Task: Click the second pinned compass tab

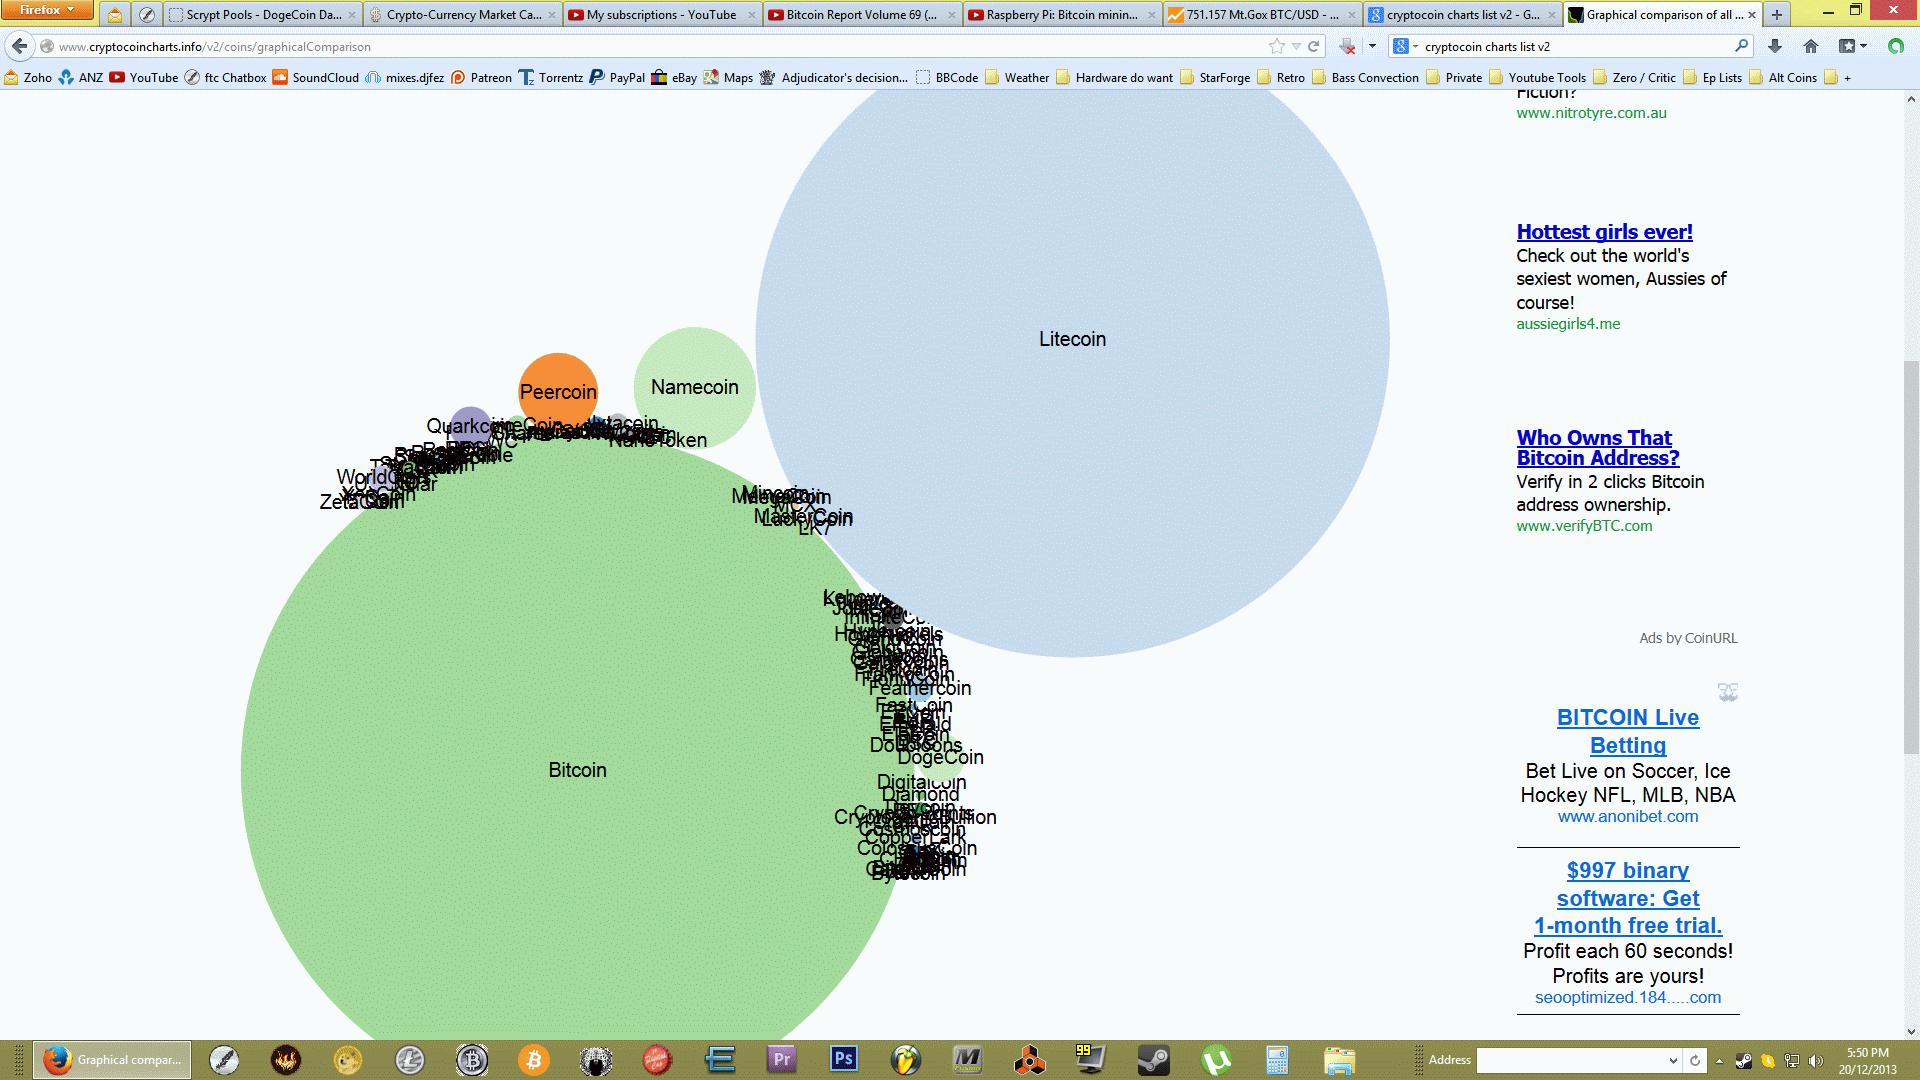Action: pos(148,15)
